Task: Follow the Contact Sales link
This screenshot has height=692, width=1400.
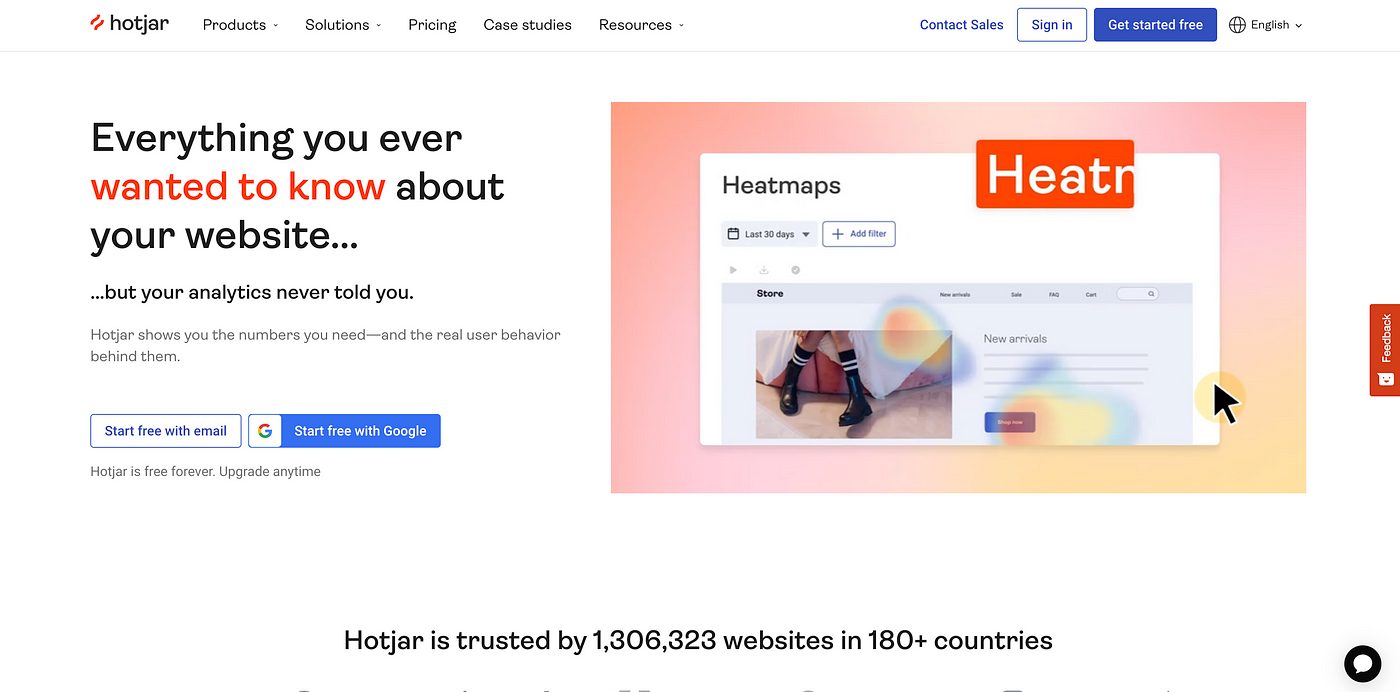Action: point(961,25)
